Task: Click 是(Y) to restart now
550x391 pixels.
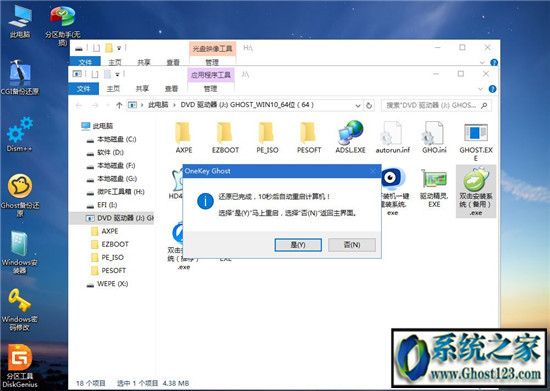Action: tap(298, 245)
